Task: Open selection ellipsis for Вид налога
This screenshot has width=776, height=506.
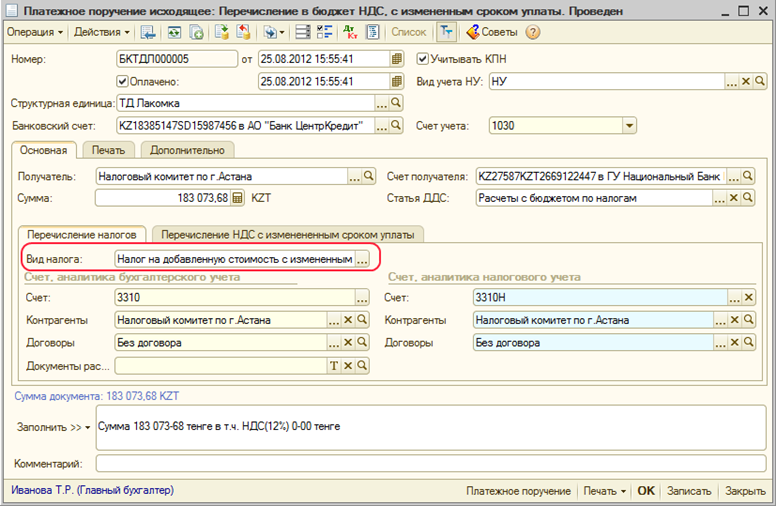Action: click(x=361, y=259)
